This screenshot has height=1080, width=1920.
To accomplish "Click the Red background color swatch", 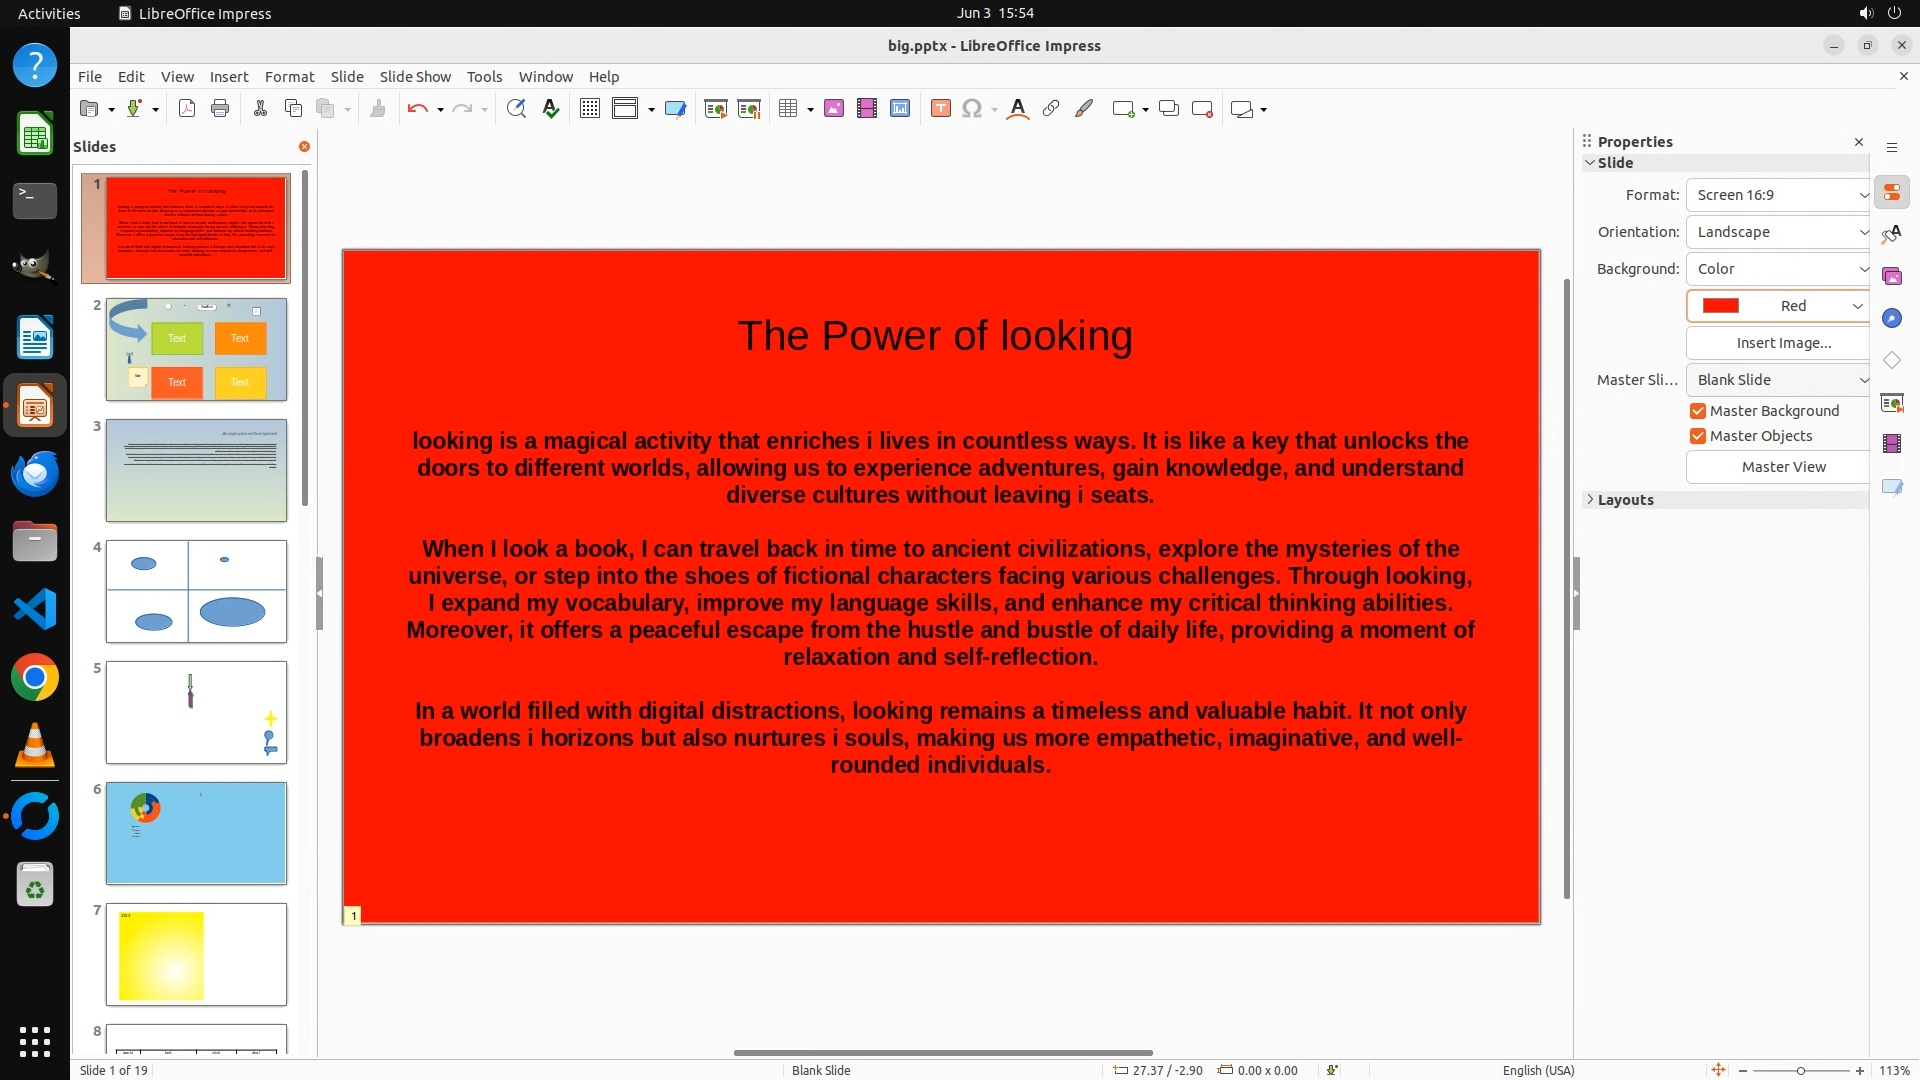I will click(1721, 306).
